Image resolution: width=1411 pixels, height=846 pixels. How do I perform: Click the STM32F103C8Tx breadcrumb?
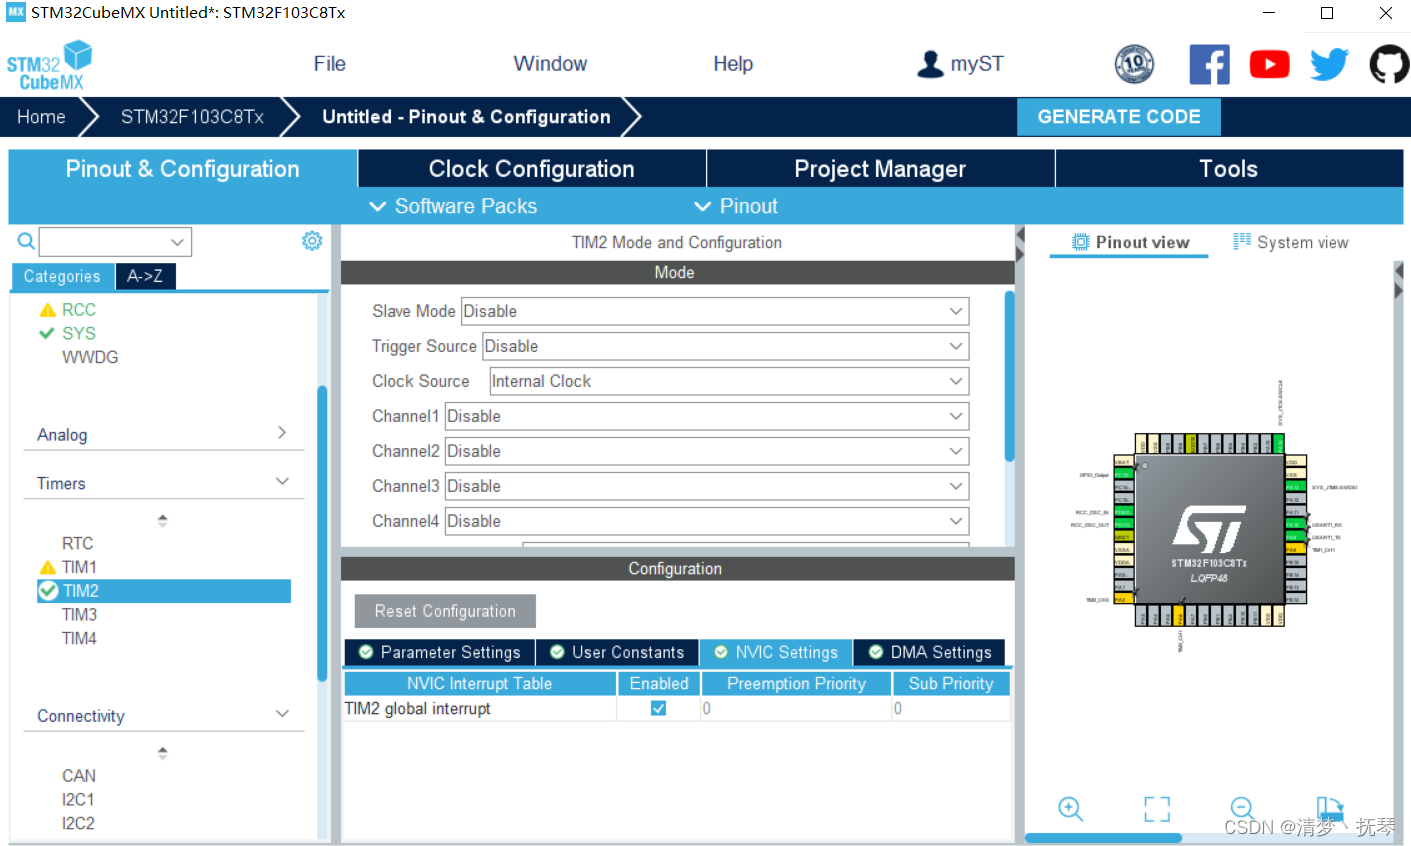coord(192,117)
